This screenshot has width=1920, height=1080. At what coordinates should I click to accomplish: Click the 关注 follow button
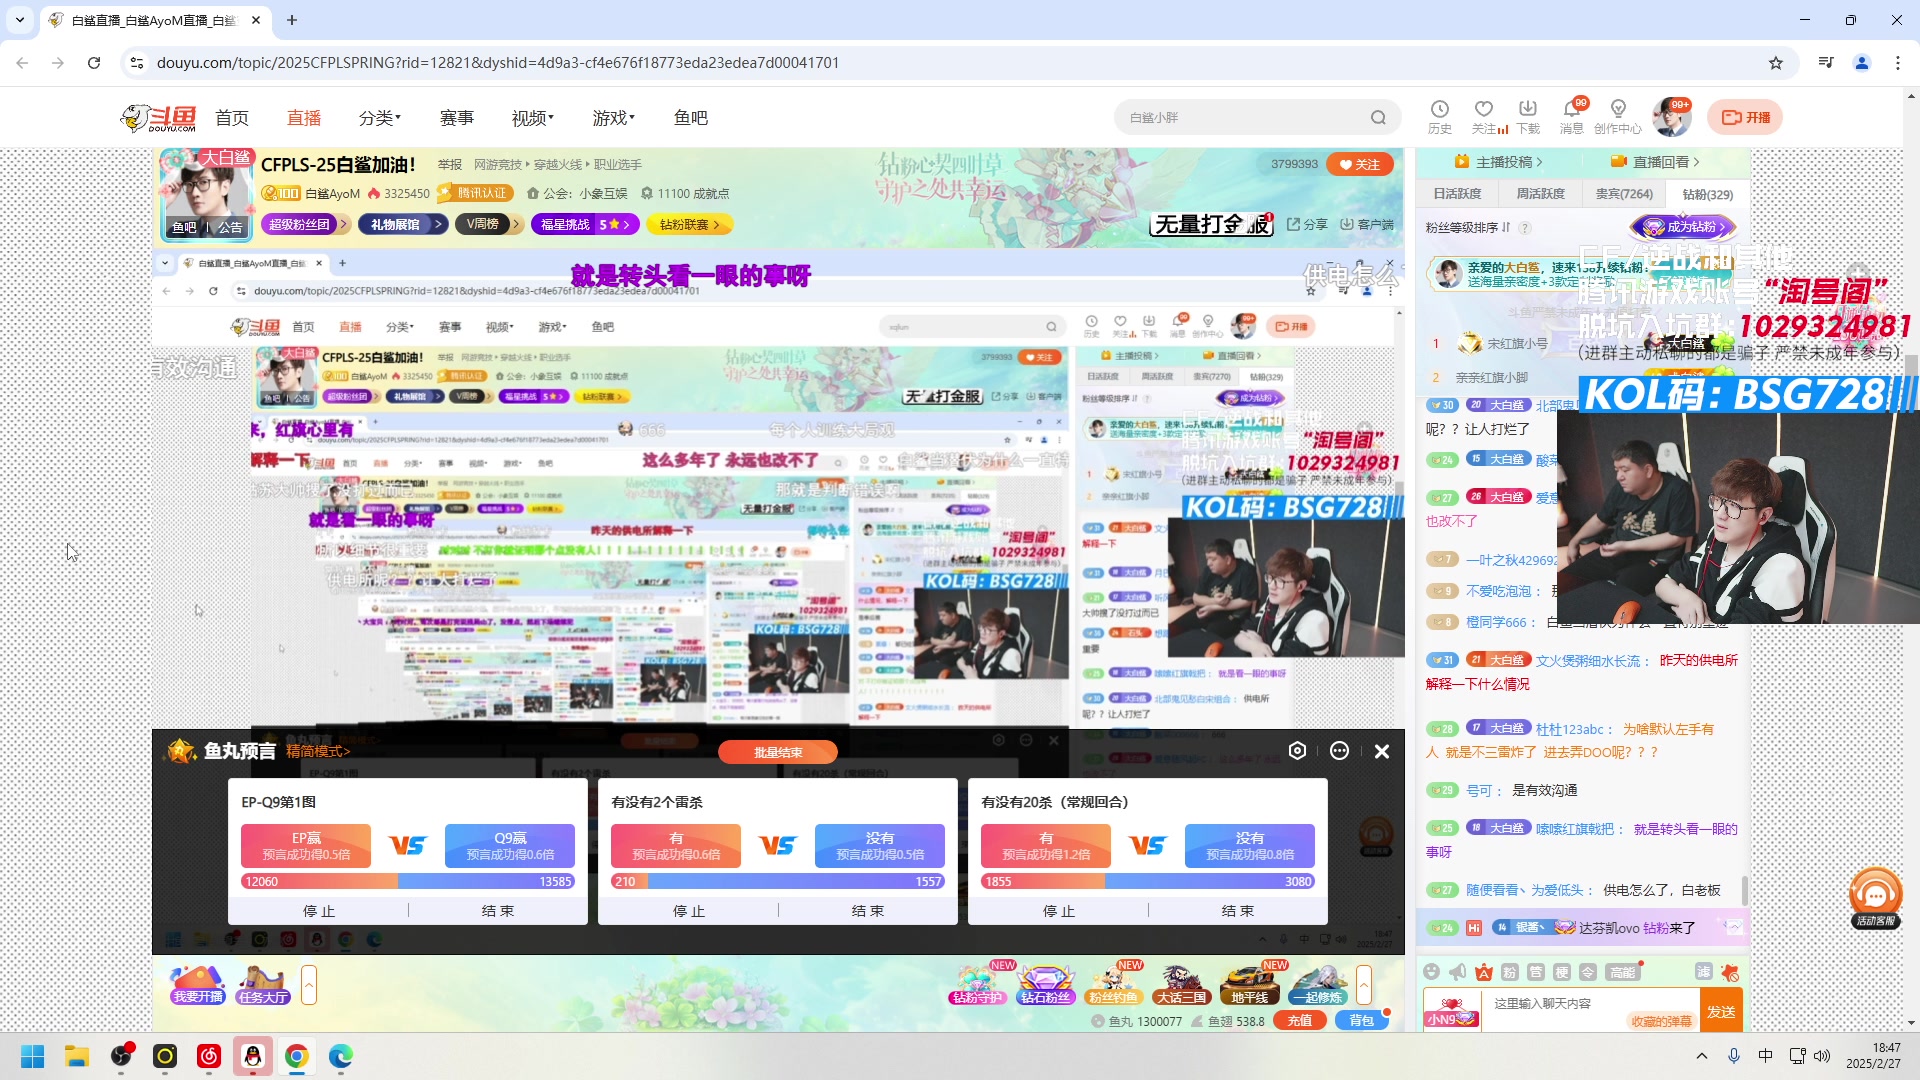1359,164
